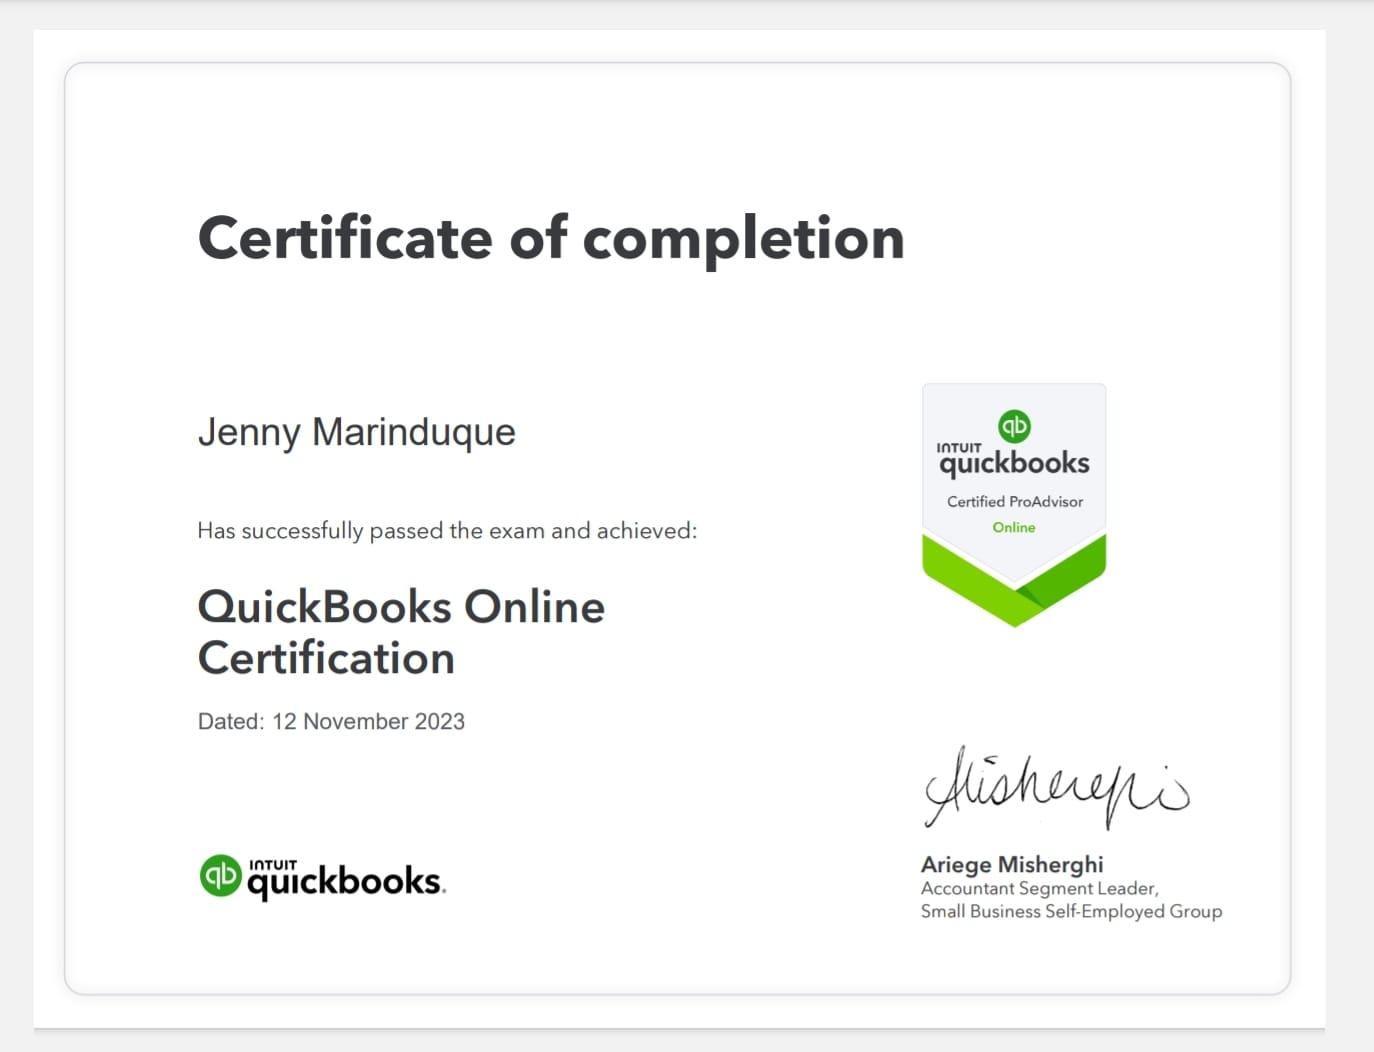Click the QuickBooks qb logo in the badge
The image size is (1374, 1052).
tap(1013, 426)
